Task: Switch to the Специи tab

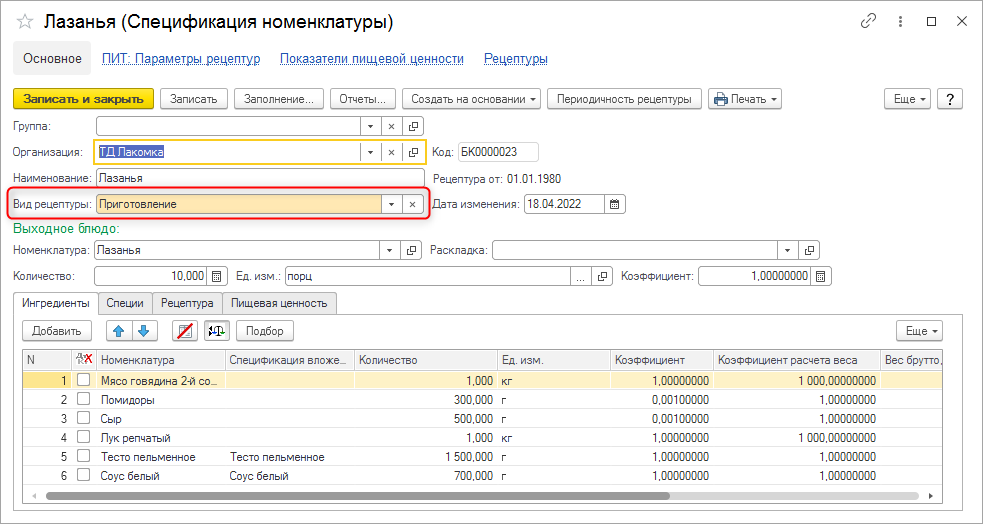Action: coord(125,303)
